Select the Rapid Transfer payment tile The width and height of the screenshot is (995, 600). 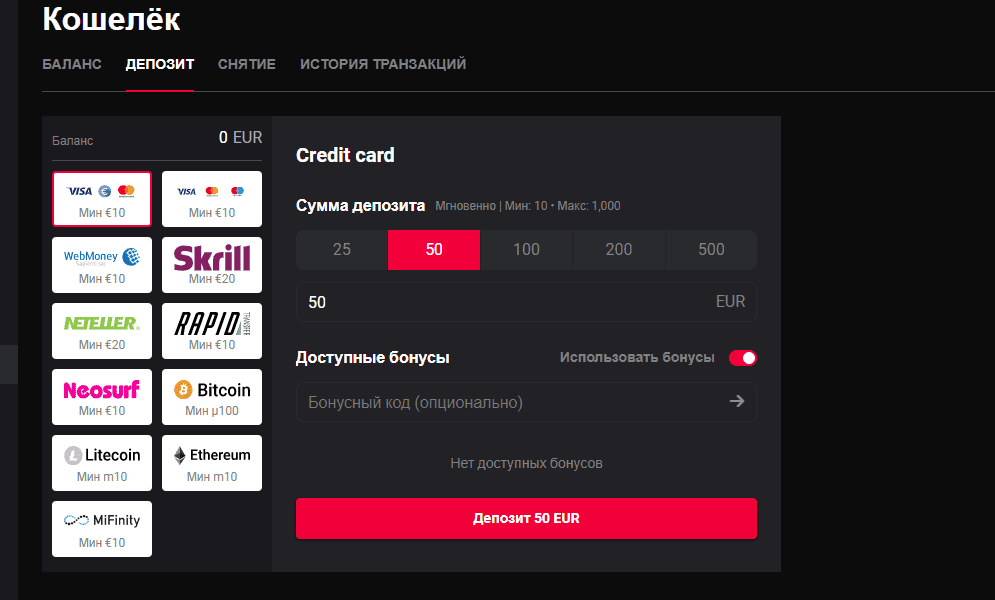[x=211, y=330]
